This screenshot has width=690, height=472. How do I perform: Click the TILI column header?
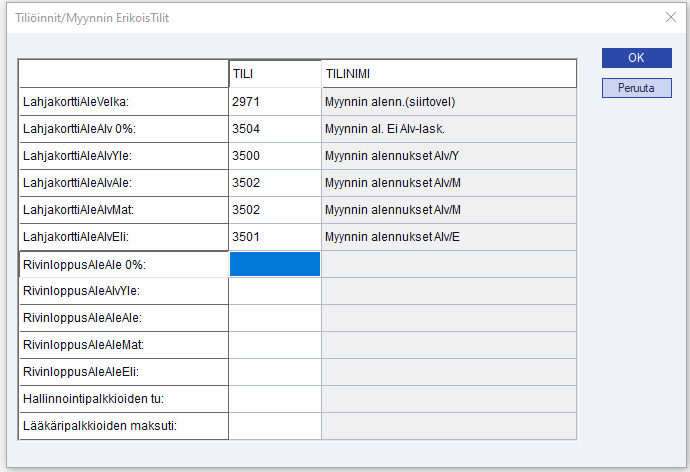click(x=275, y=74)
